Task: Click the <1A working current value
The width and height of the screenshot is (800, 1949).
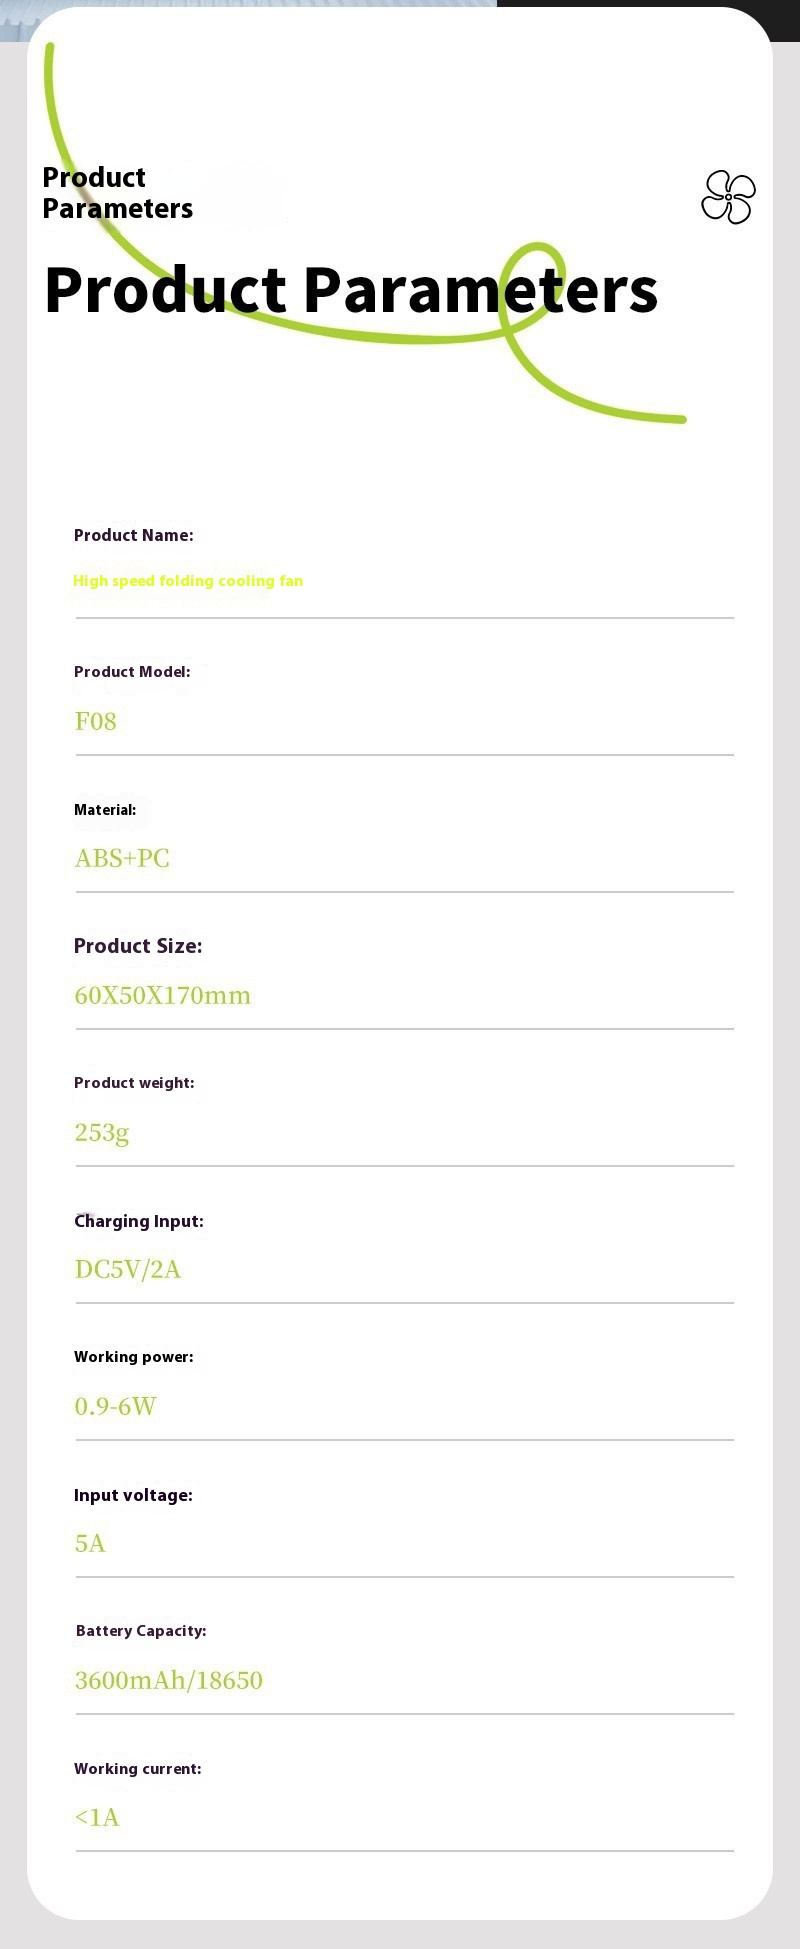Action: click(97, 1817)
